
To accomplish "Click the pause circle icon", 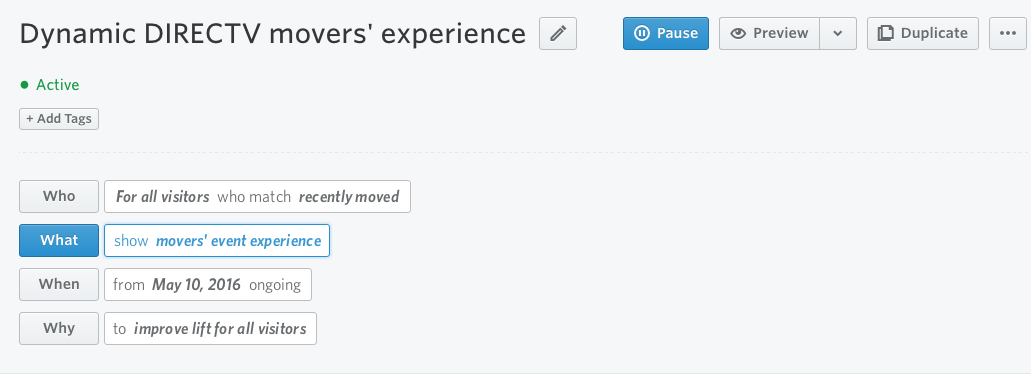I will (642, 34).
